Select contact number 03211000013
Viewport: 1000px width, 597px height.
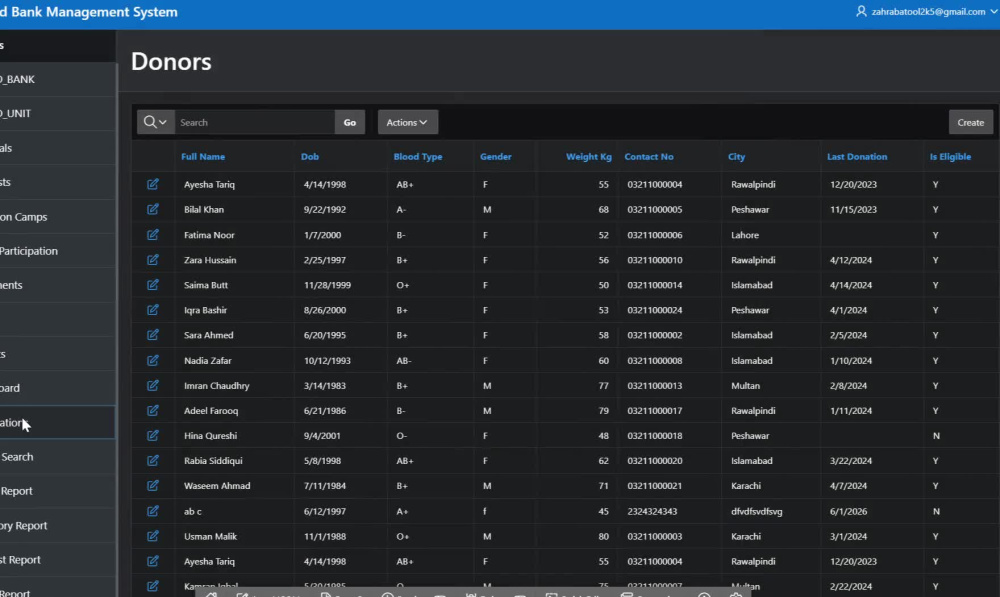[x=655, y=385]
